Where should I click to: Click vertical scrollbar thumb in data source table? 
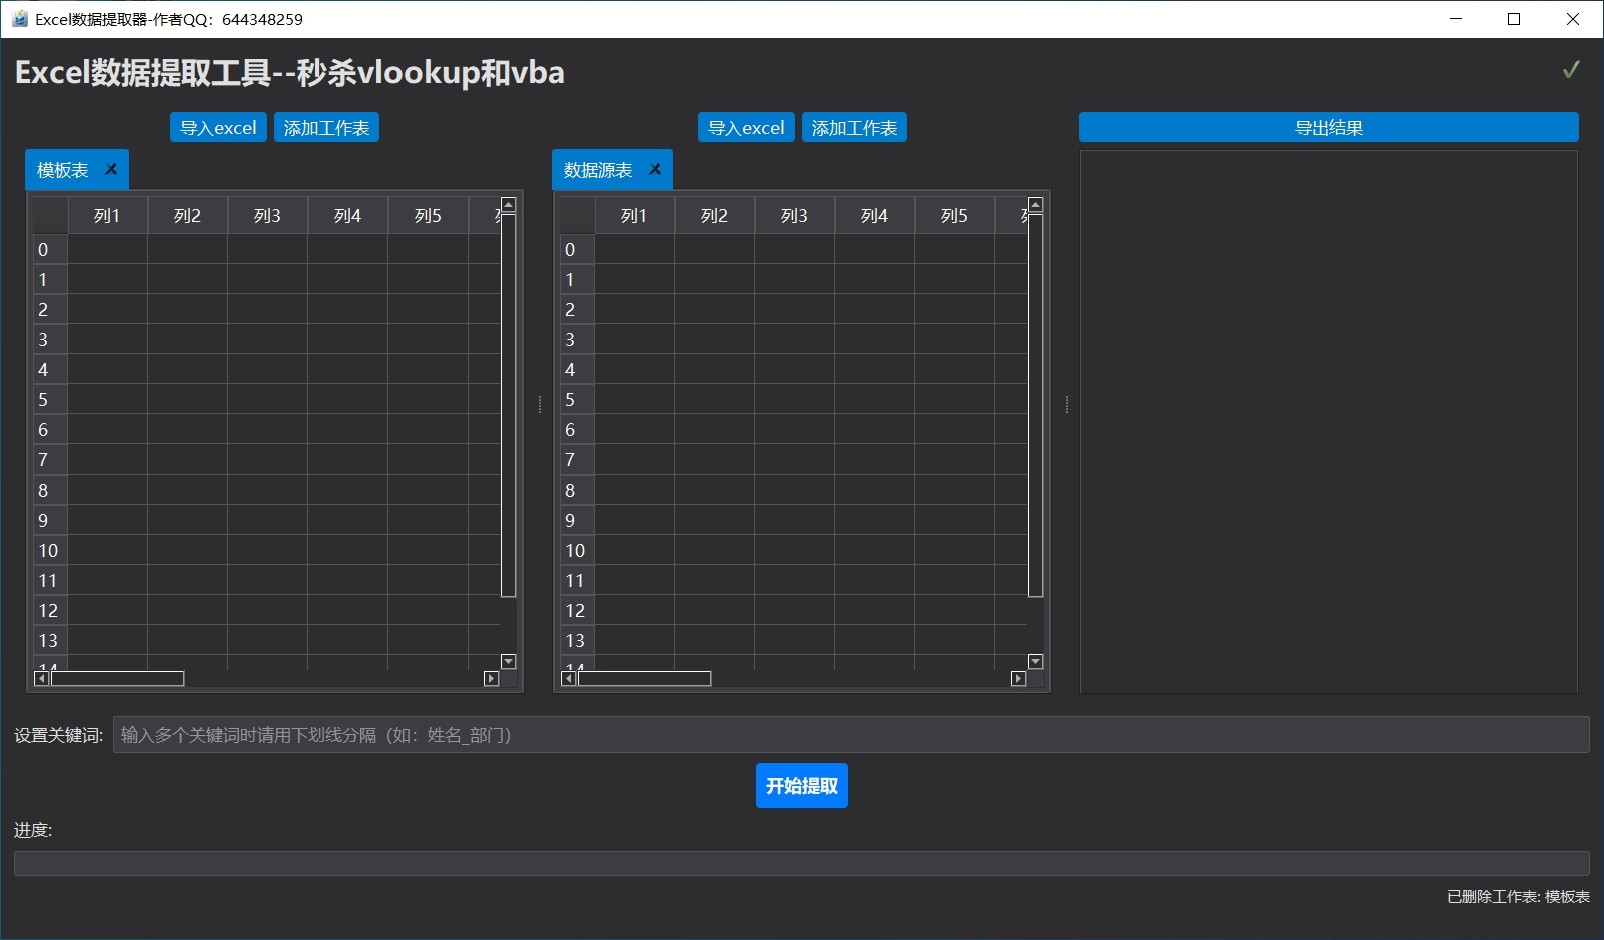pyautogui.click(x=1035, y=405)
